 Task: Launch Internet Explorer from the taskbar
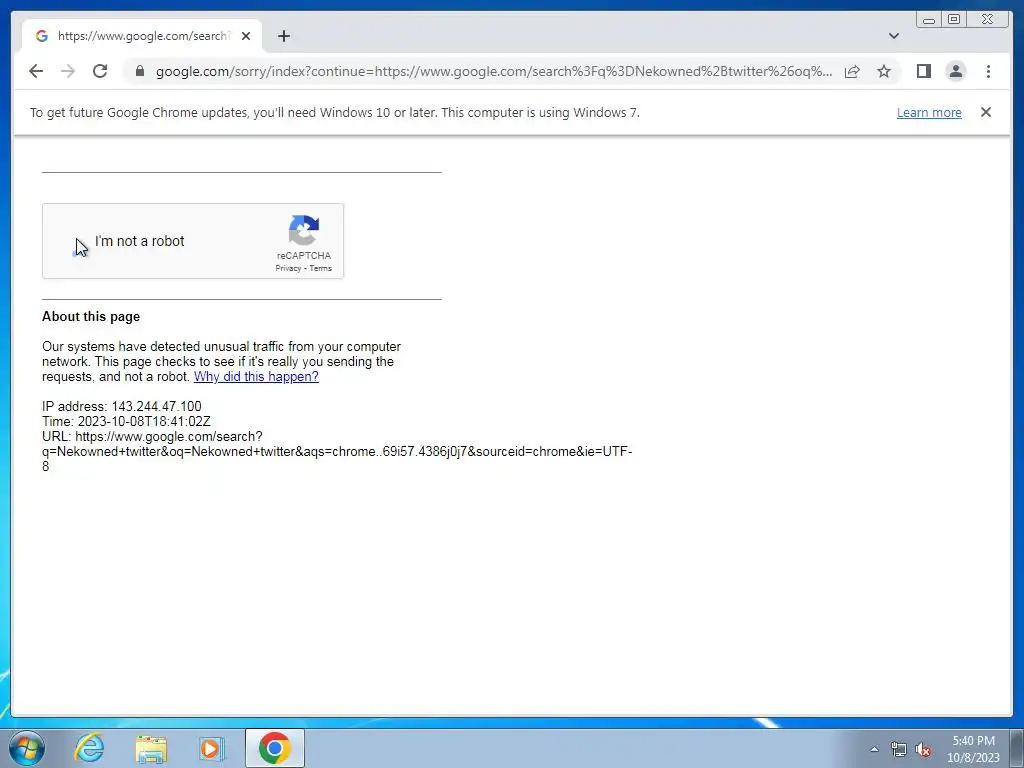tap(89, 748)
